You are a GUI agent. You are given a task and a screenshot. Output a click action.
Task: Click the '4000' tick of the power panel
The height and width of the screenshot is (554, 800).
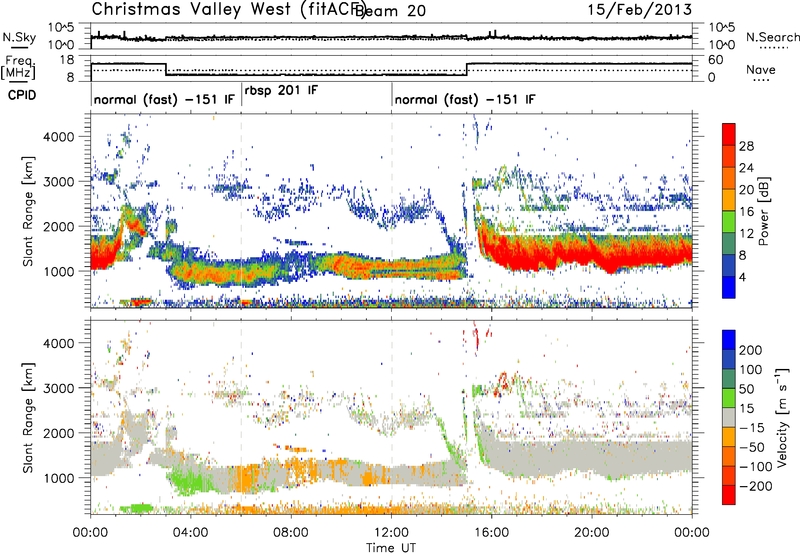58,137
